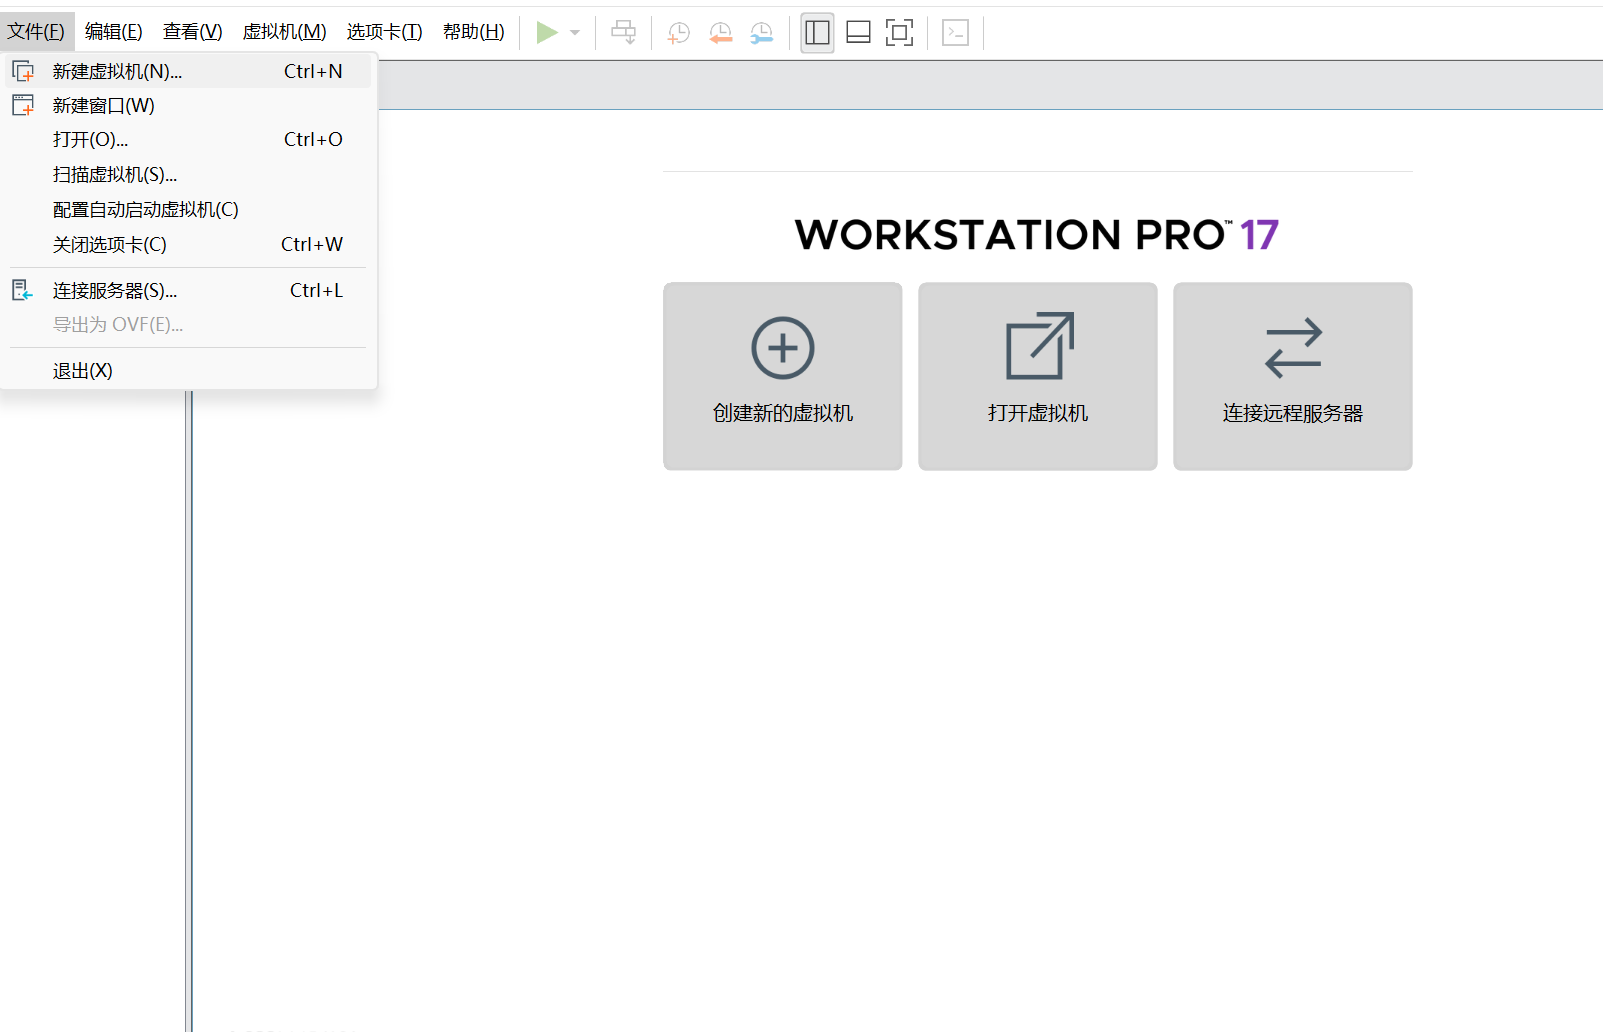Click the Take Snapshot clock icon
The width and height of the screenshot is (1603, 1032).
pyautogui.click(x=679, y=33)
